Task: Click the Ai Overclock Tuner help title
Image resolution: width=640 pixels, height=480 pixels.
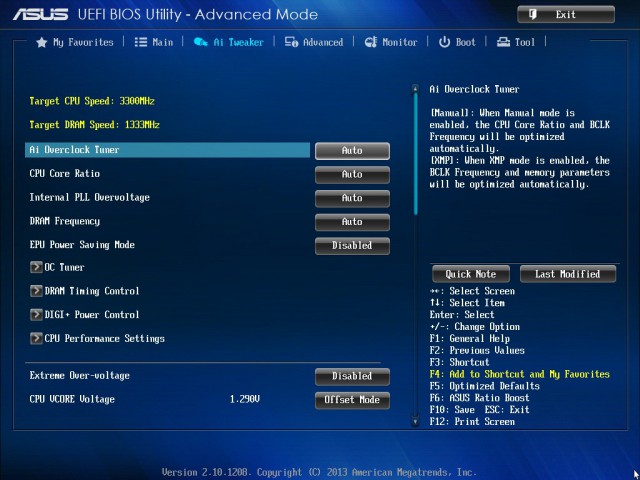Action: pos(474,89)
